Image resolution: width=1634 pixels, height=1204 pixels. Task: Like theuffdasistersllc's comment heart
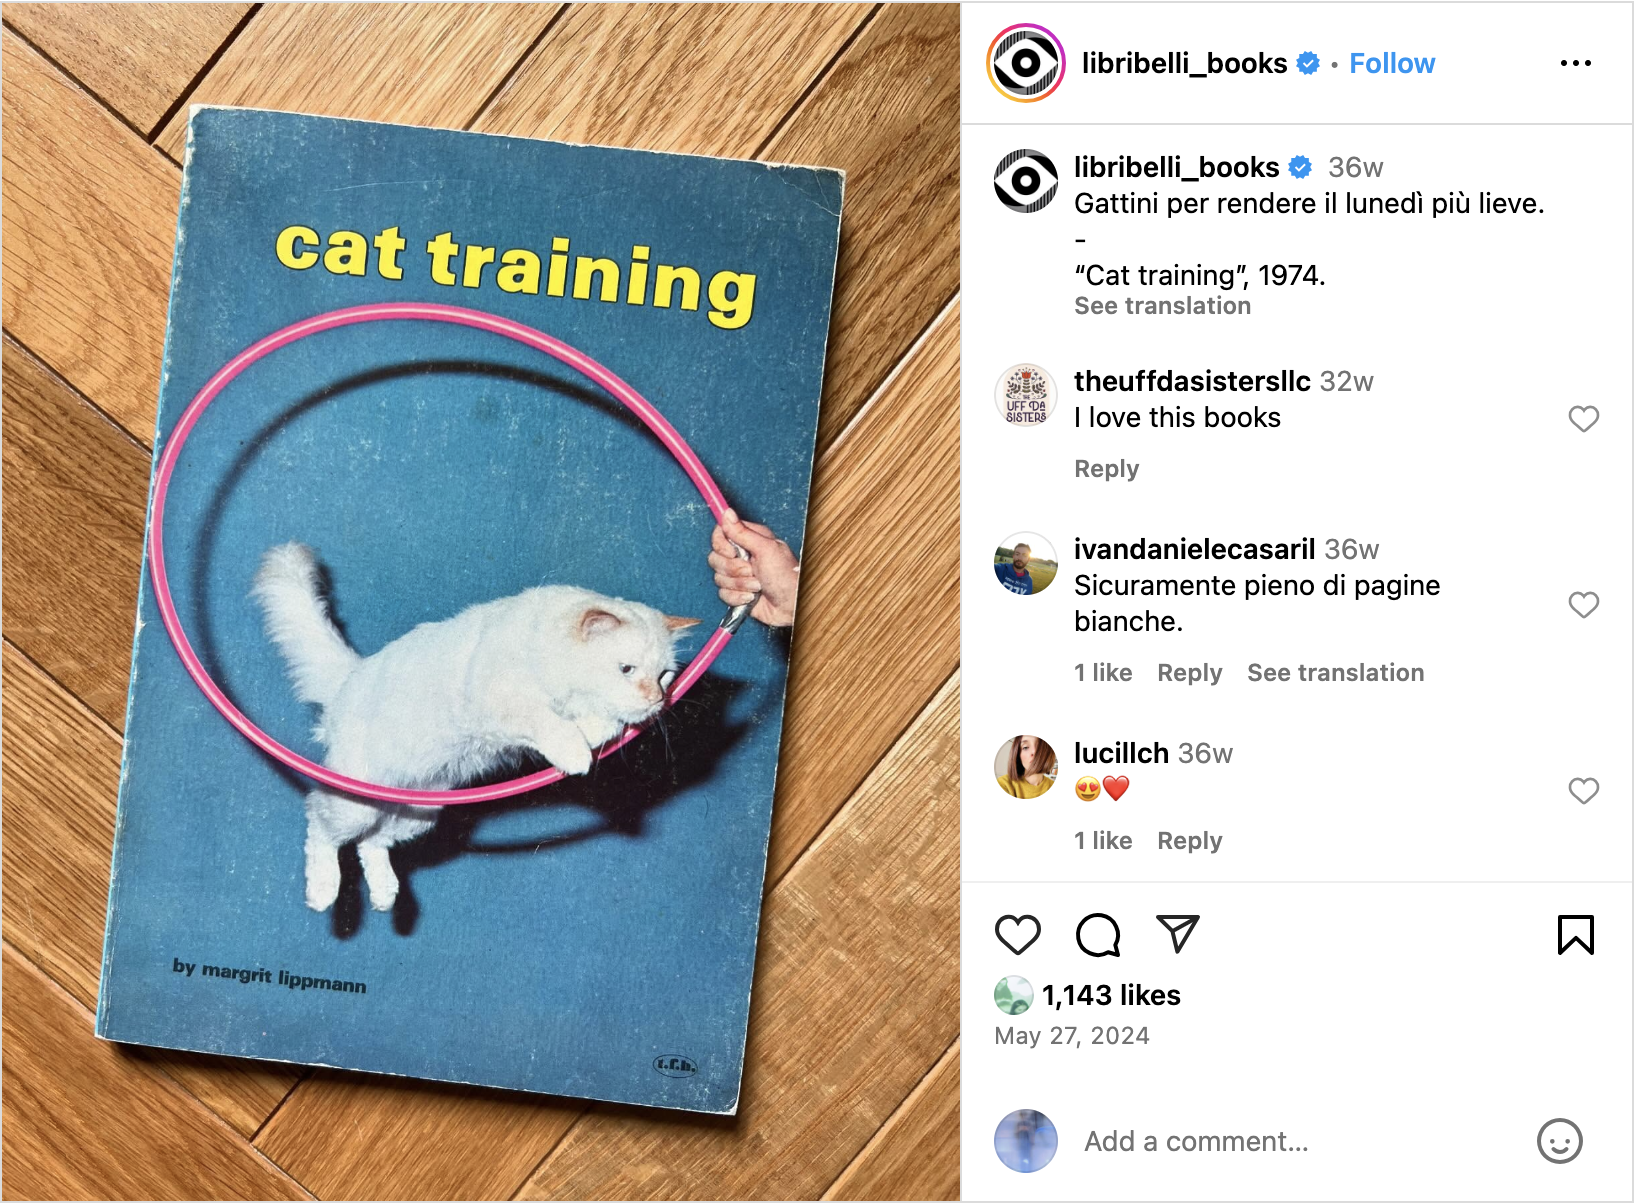pos(1584,418)
